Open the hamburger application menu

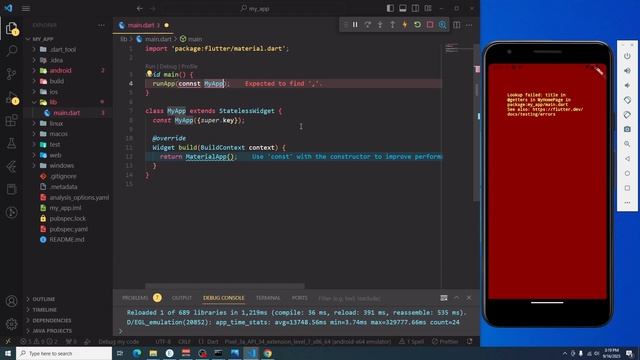(x=26, y=8)
